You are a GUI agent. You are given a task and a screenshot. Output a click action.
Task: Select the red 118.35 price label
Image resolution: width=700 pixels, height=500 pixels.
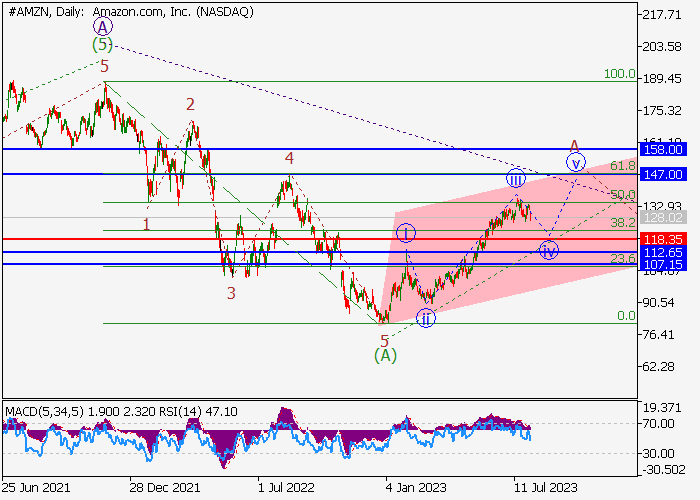tap(663, 239)
